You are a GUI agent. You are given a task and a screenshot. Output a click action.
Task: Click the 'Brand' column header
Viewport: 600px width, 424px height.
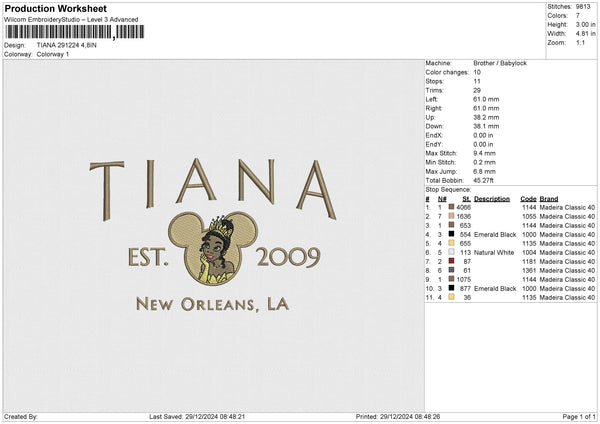point(549,199)
